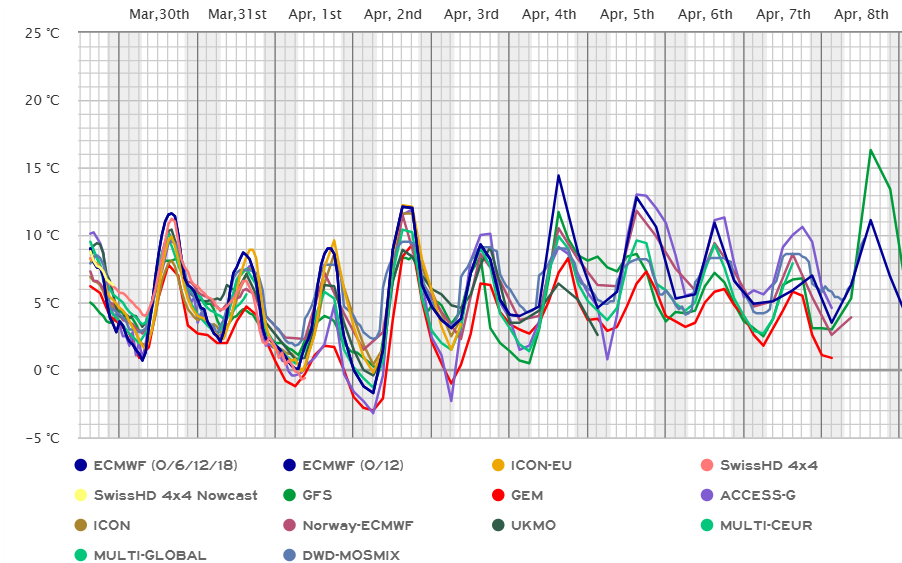Click the purple ACCESS-G legend dot
This screenshot has height=563, width=902.
click(706, 495)
